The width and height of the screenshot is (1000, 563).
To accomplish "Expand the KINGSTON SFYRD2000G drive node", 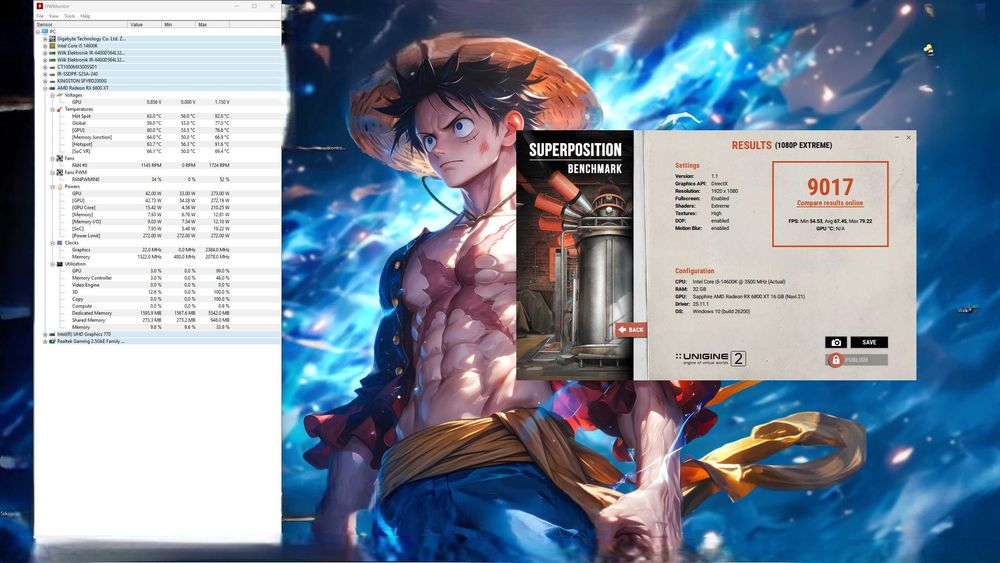I will coord(45,81).
